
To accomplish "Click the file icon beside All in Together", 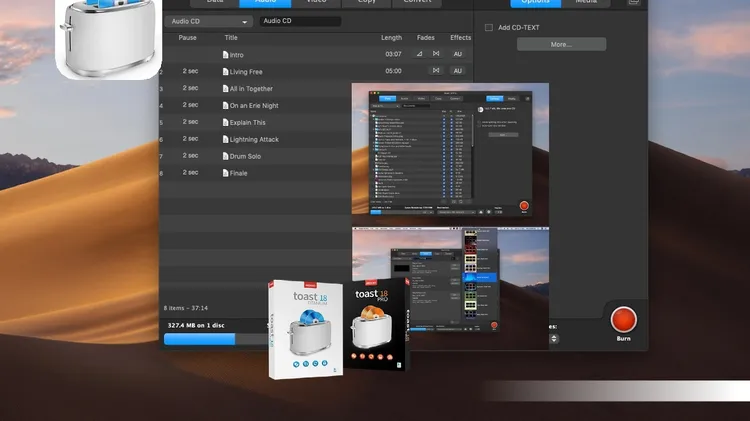I will pos(225,89).
